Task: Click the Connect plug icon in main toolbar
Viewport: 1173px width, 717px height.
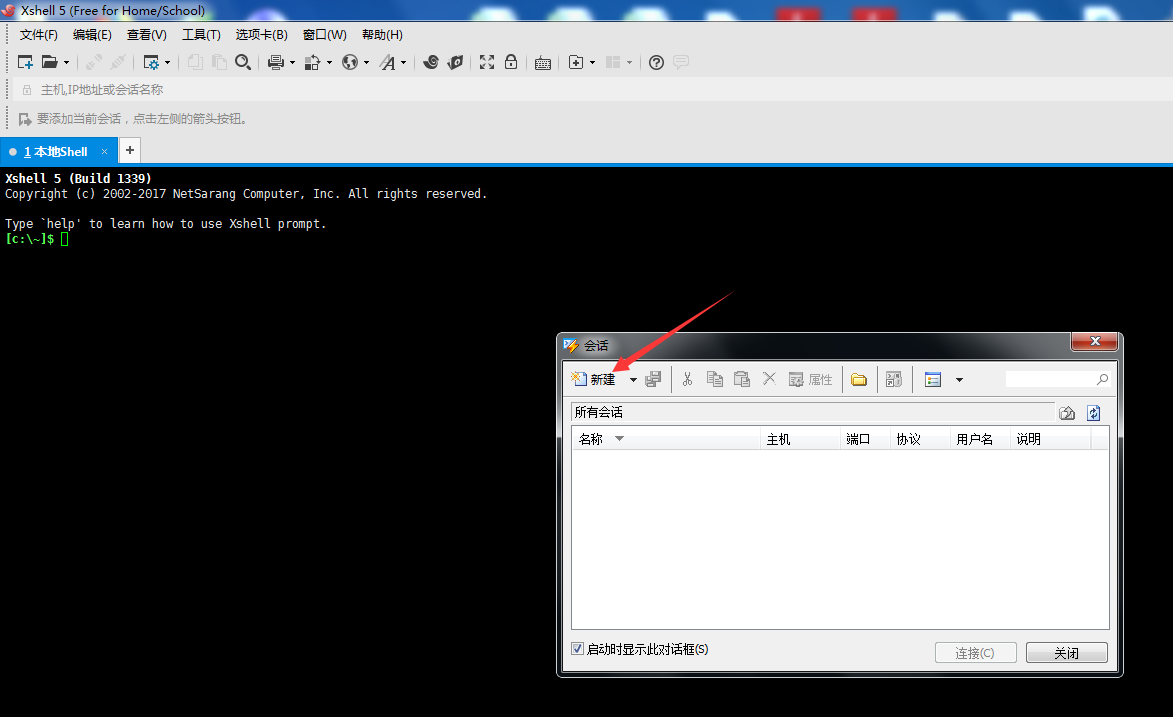Action: coord(94,62)
